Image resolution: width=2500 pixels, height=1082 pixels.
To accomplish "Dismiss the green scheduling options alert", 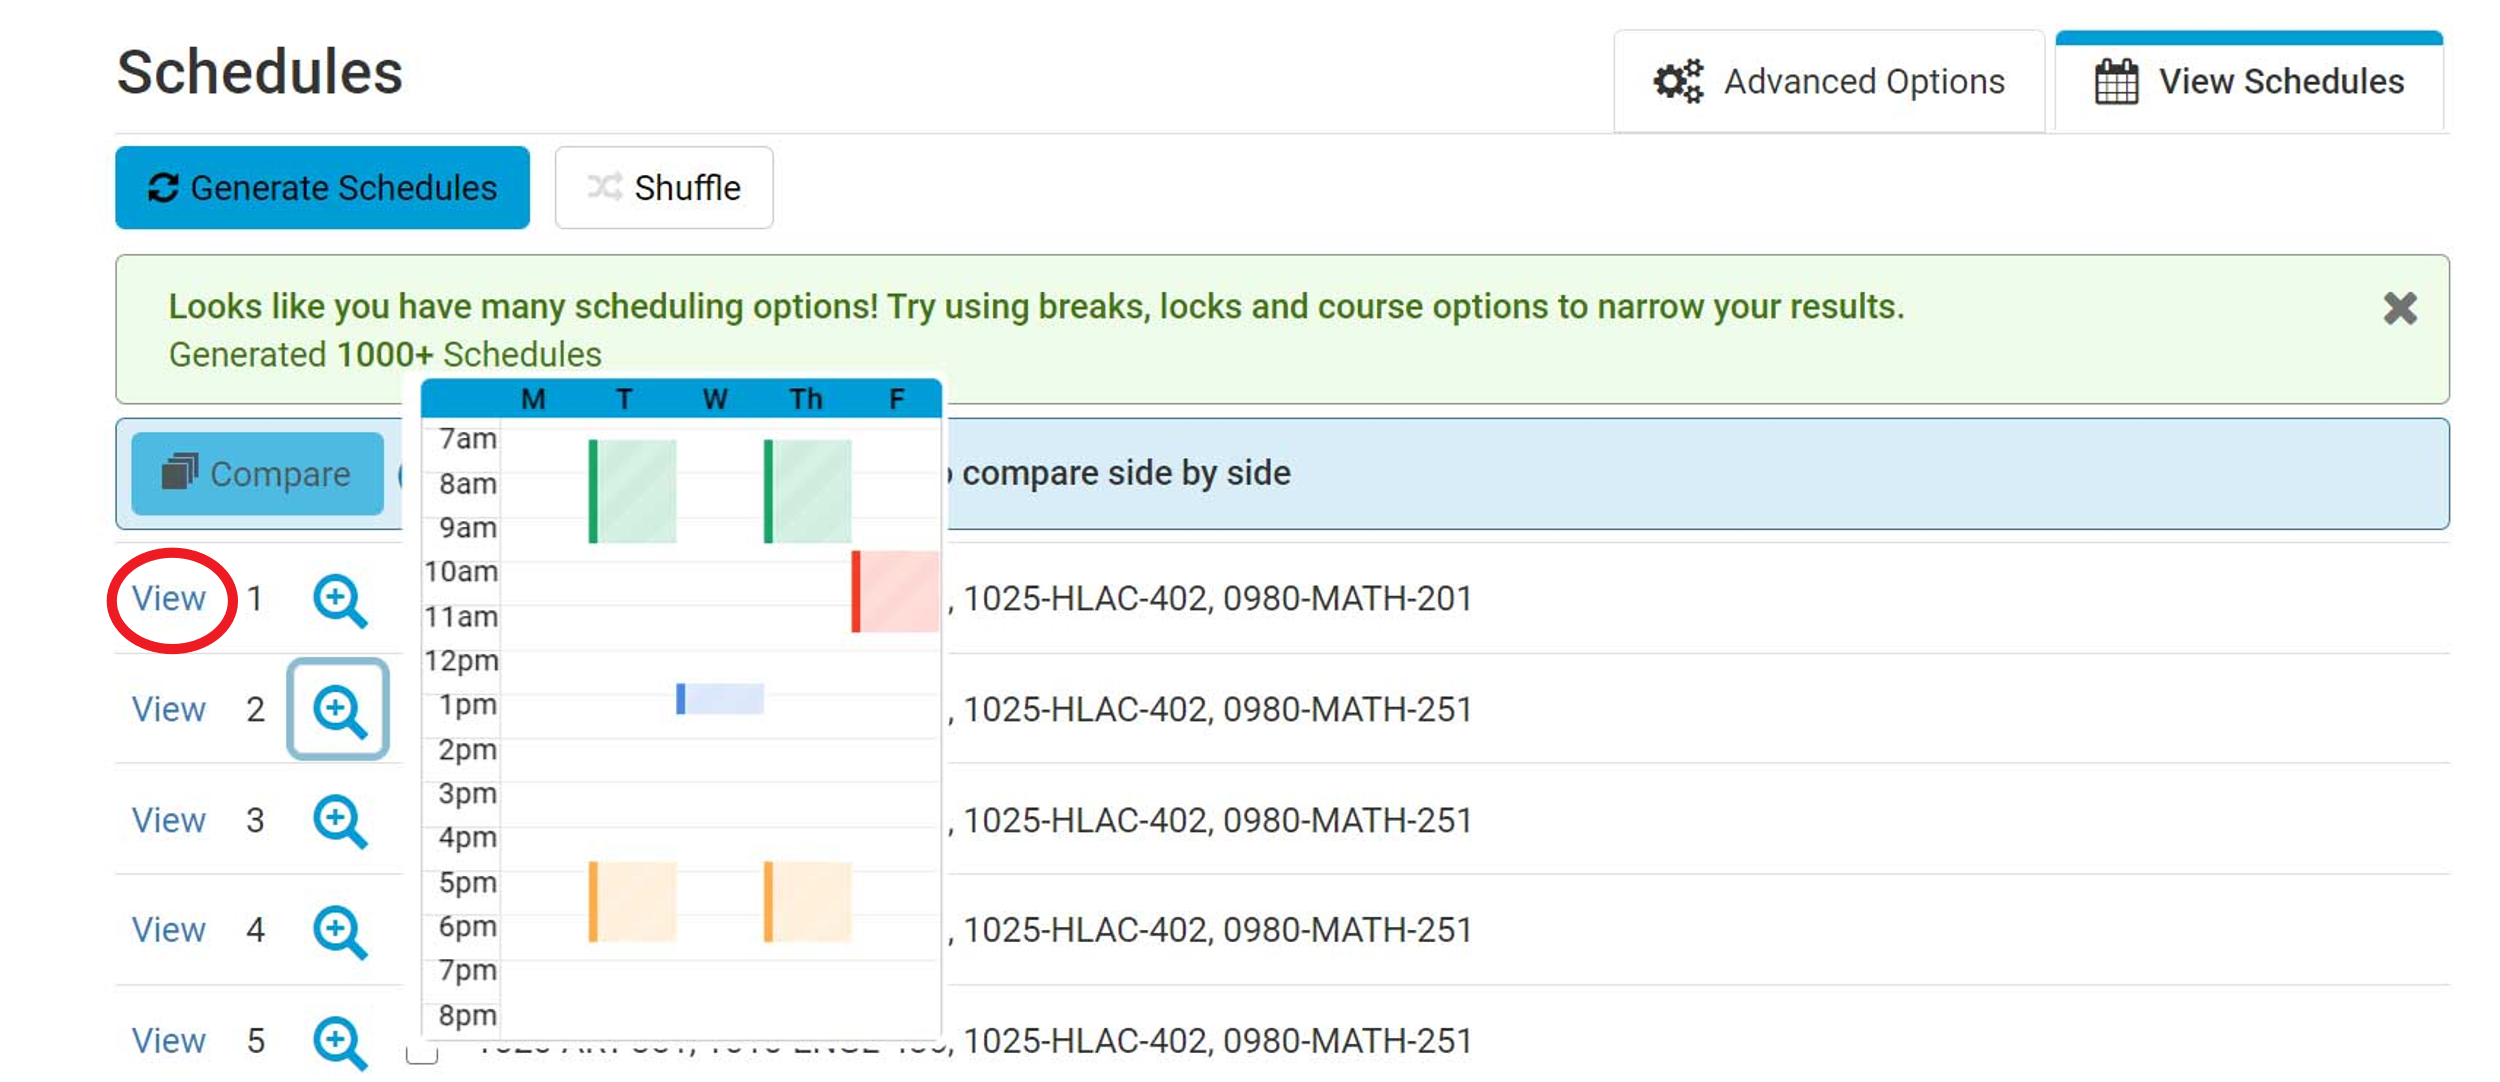I will [x=2400, y=308].
